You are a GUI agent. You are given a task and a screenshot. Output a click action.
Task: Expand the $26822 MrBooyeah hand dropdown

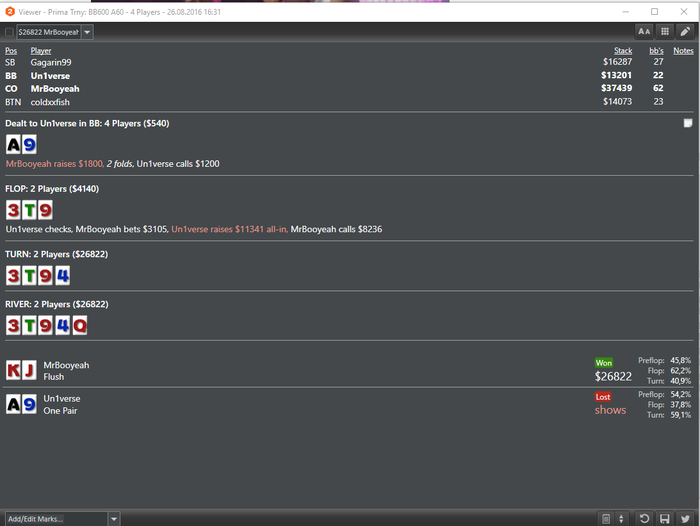coord(87,32)
